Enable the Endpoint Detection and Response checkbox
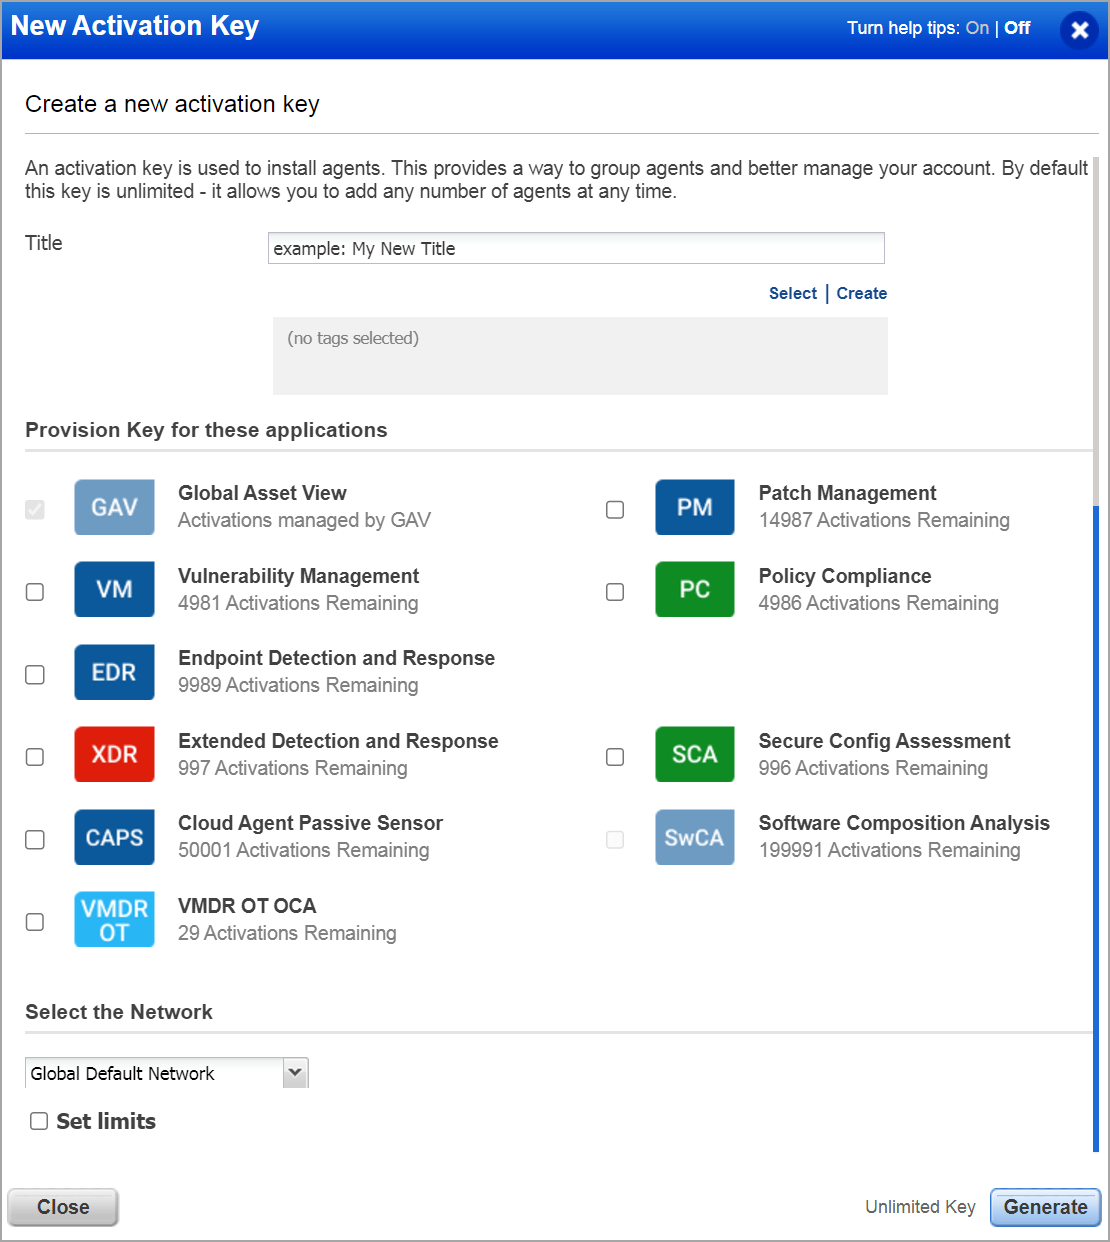1110x1242 pixels. pyautogui.click(x=35, y=675)
